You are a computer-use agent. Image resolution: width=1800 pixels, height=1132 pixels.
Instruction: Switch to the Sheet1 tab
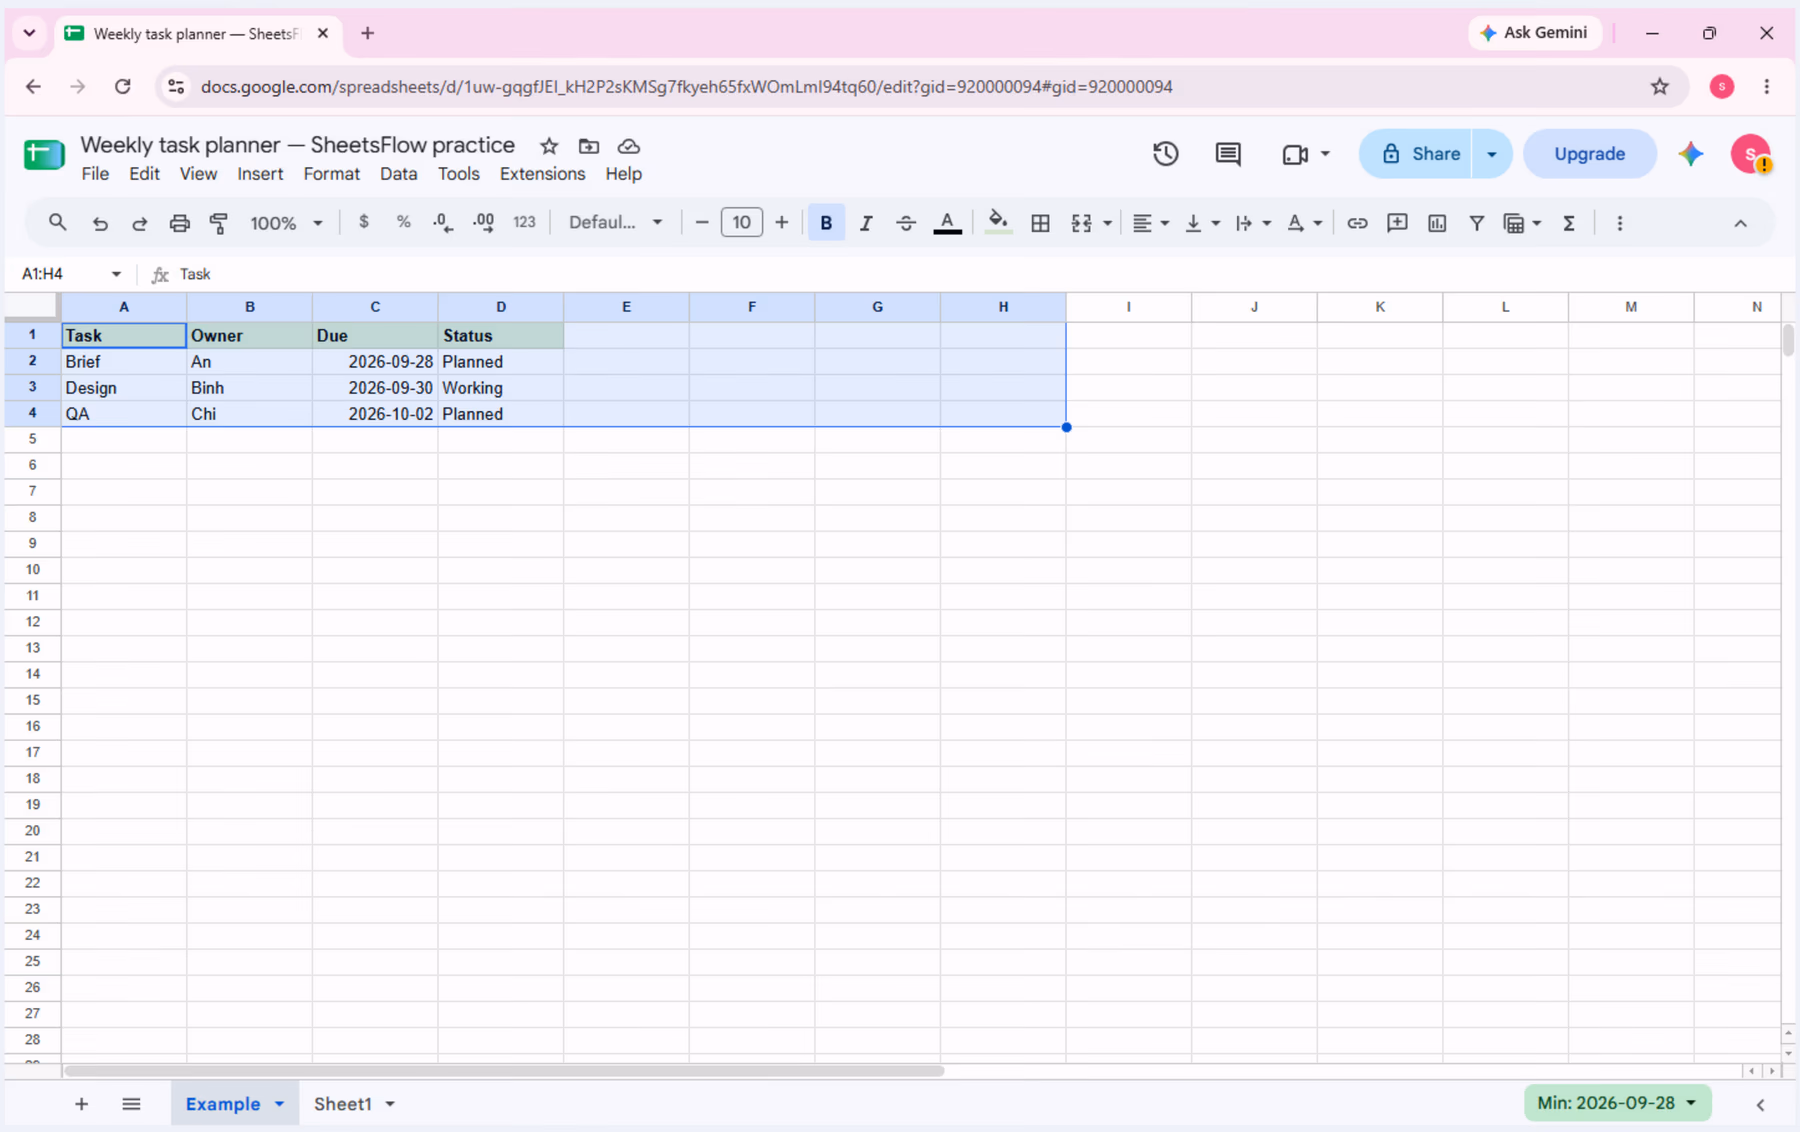343,1104
